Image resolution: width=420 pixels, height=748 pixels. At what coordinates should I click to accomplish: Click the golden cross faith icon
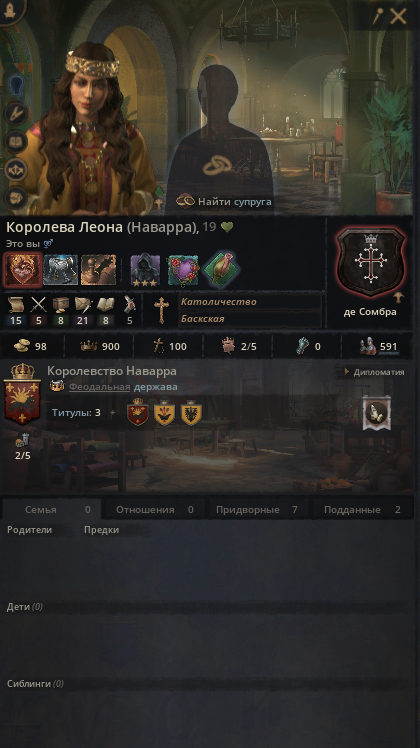(x=161, y=310)
